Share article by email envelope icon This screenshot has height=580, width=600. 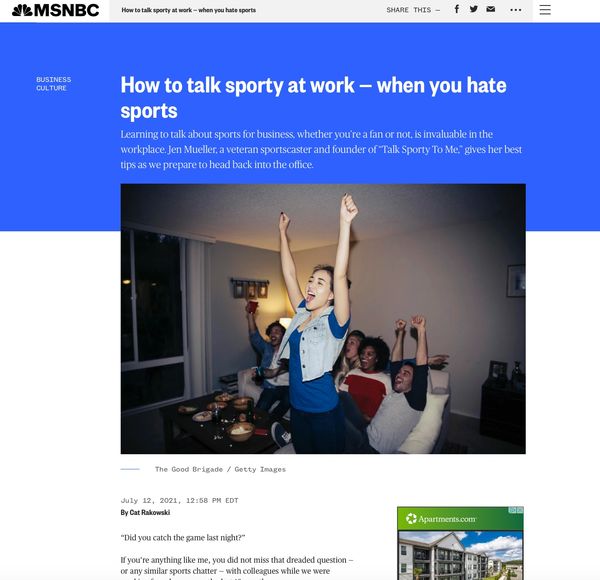(x=491, y=9)
